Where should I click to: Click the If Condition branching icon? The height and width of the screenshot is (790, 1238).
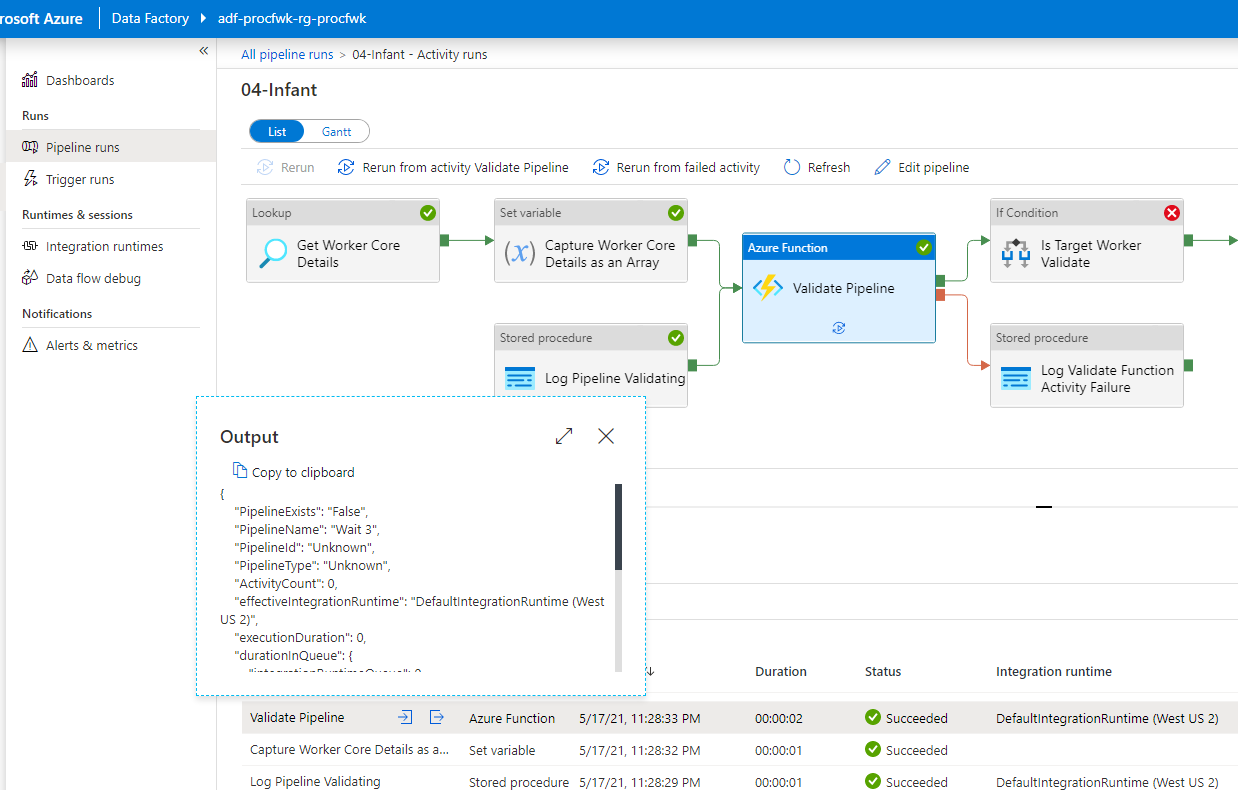tap(1016, 253)
